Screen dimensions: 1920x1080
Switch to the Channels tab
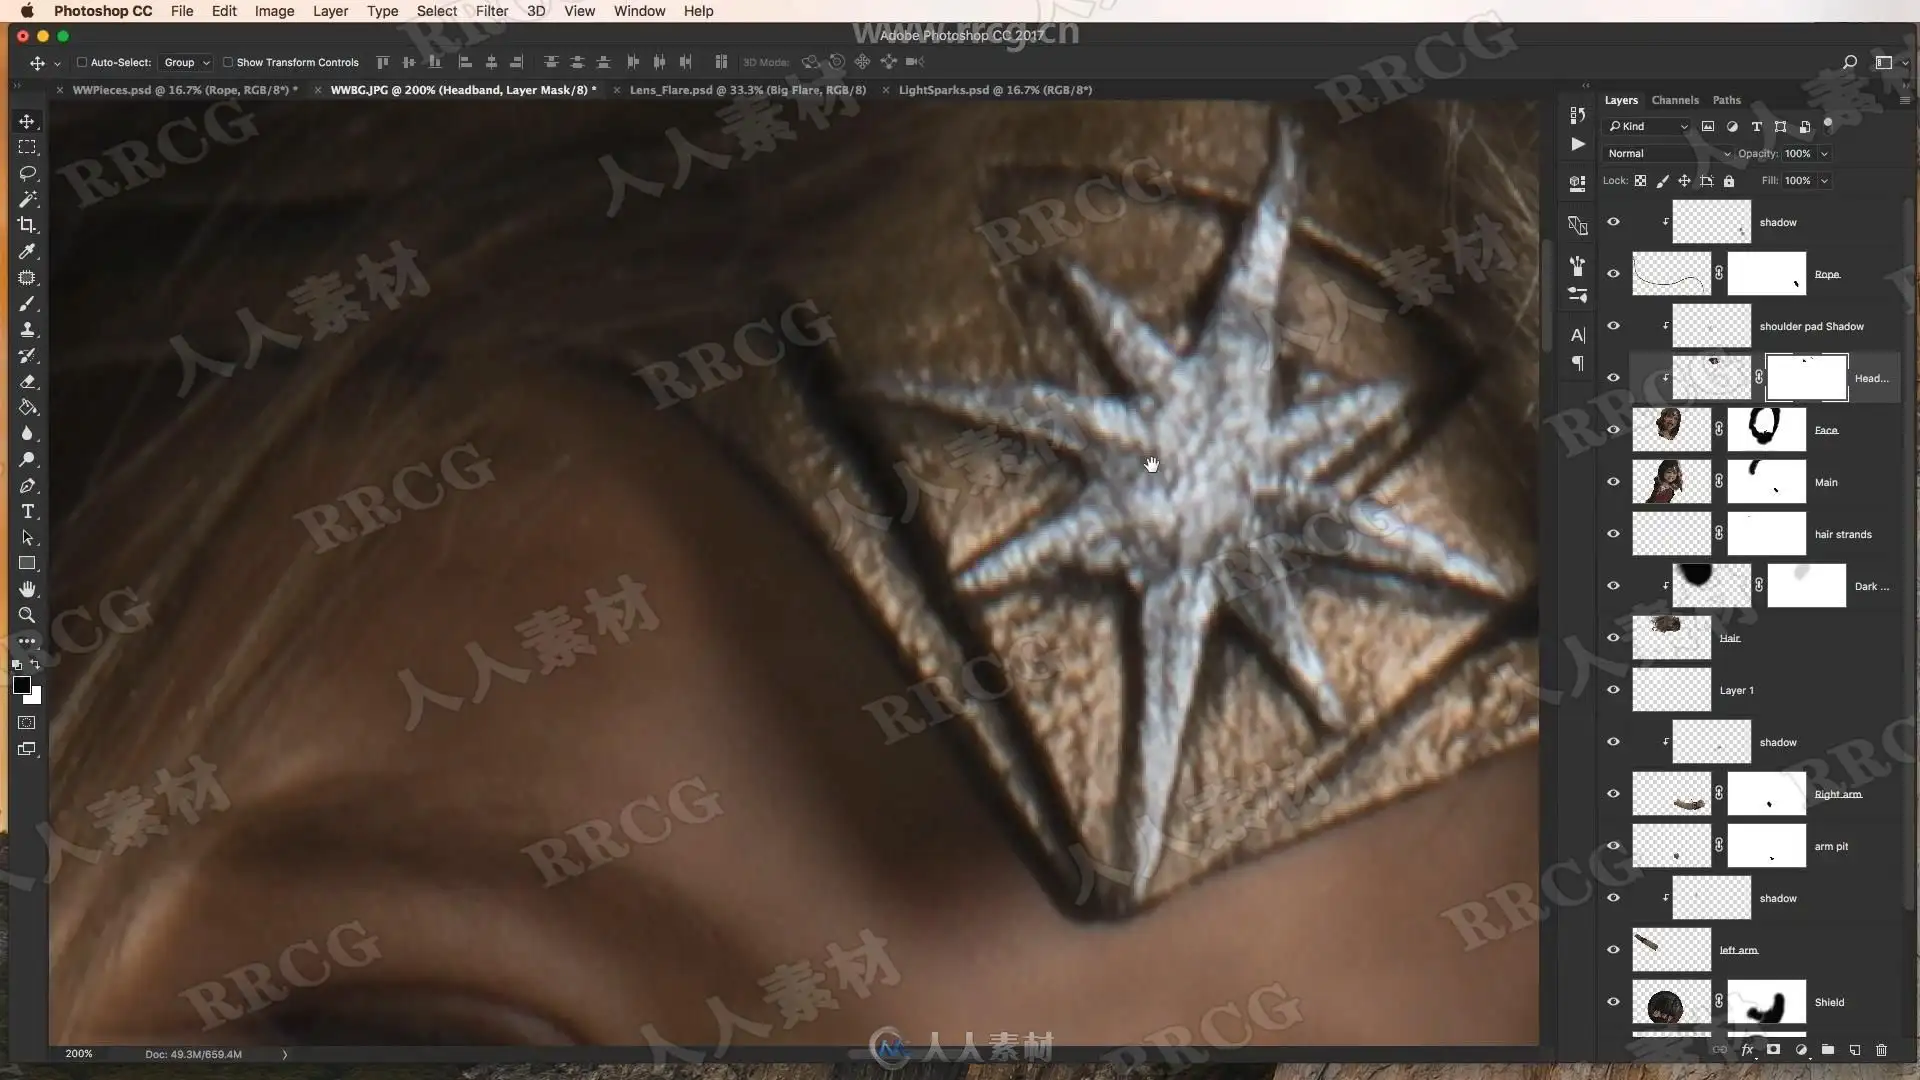click(1675, 100)
